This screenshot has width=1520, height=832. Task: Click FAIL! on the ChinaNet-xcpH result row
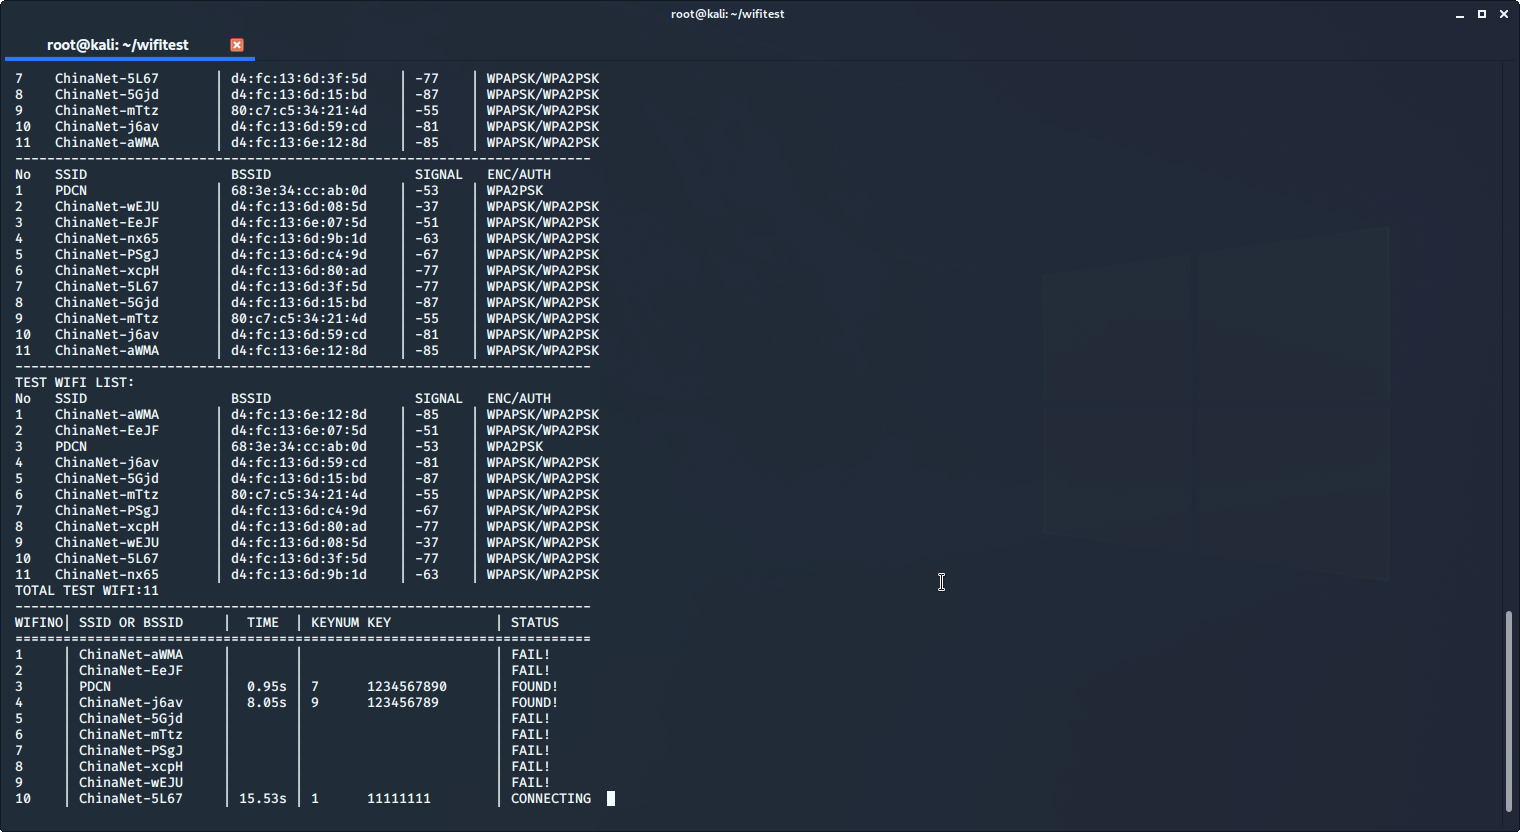(x=531, y=766)
